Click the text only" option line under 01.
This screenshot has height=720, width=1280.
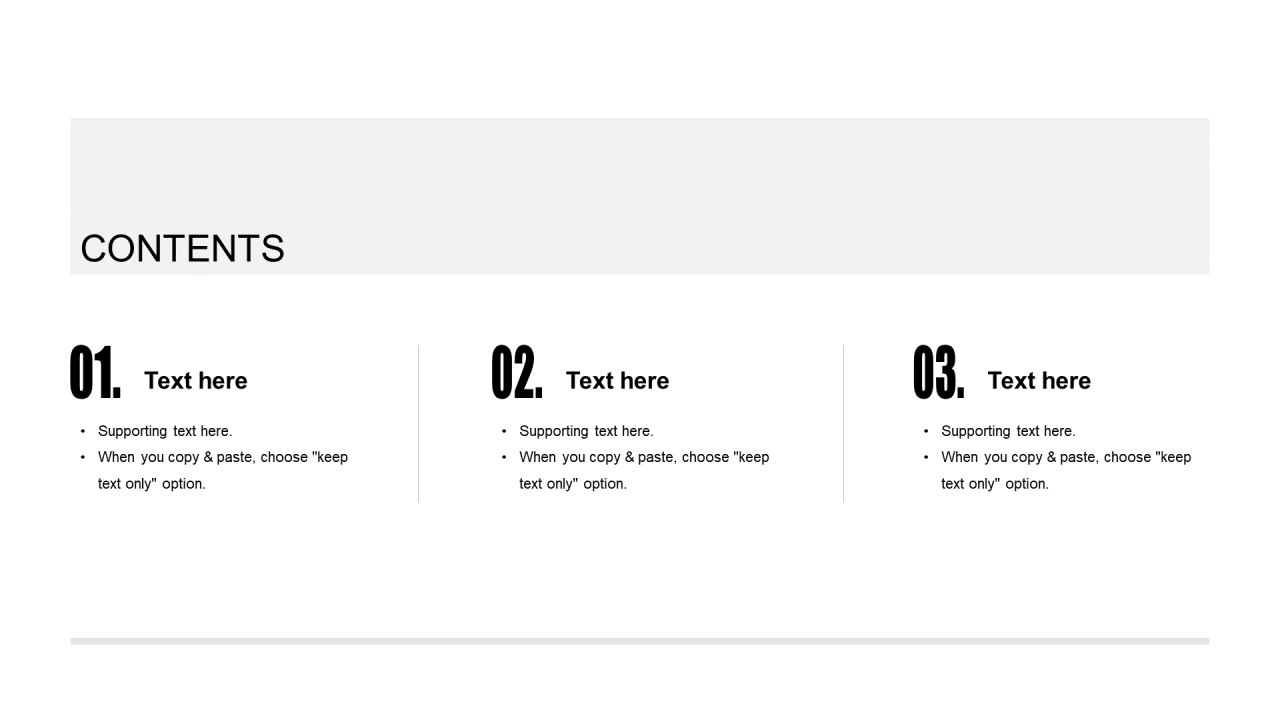pyautogui.click(x=152, y=484)
